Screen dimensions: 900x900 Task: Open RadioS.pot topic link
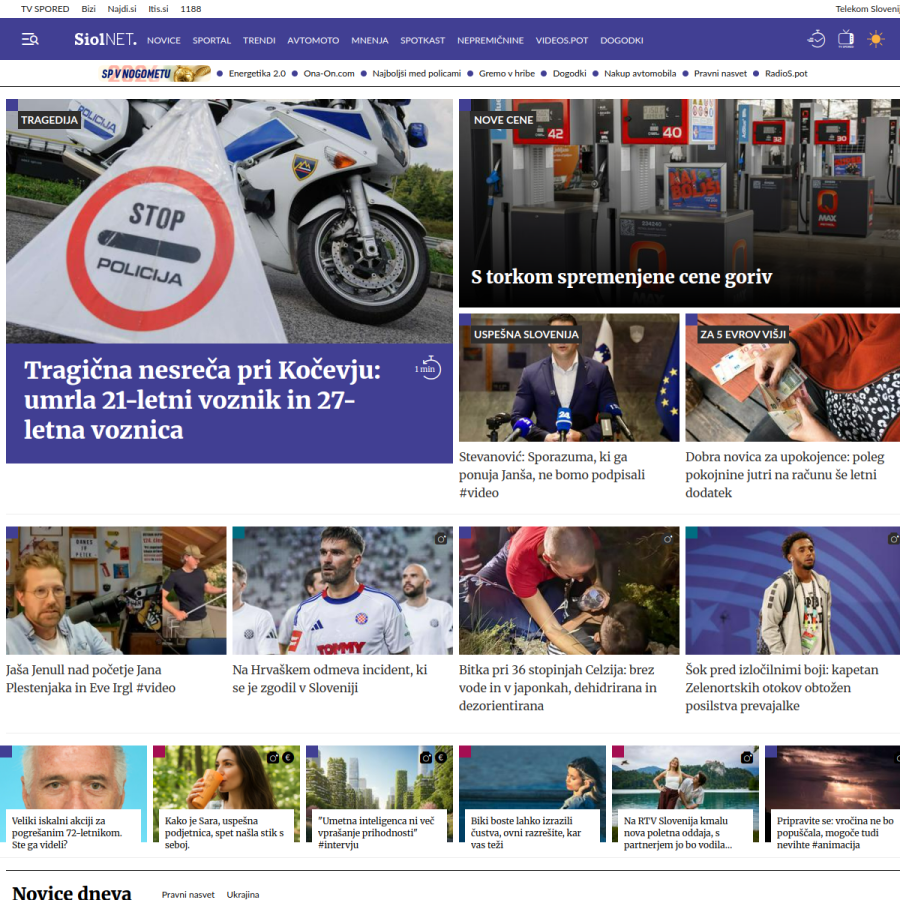786,73
